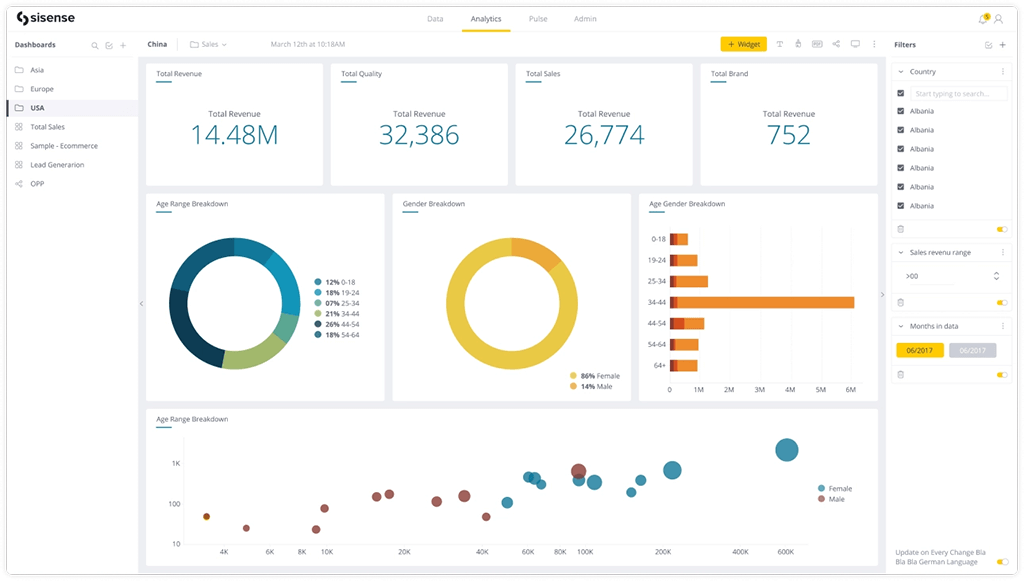Screen dimensions: 1024x581
Task: Click the yellow Widget button
Action: click(743, 44)
